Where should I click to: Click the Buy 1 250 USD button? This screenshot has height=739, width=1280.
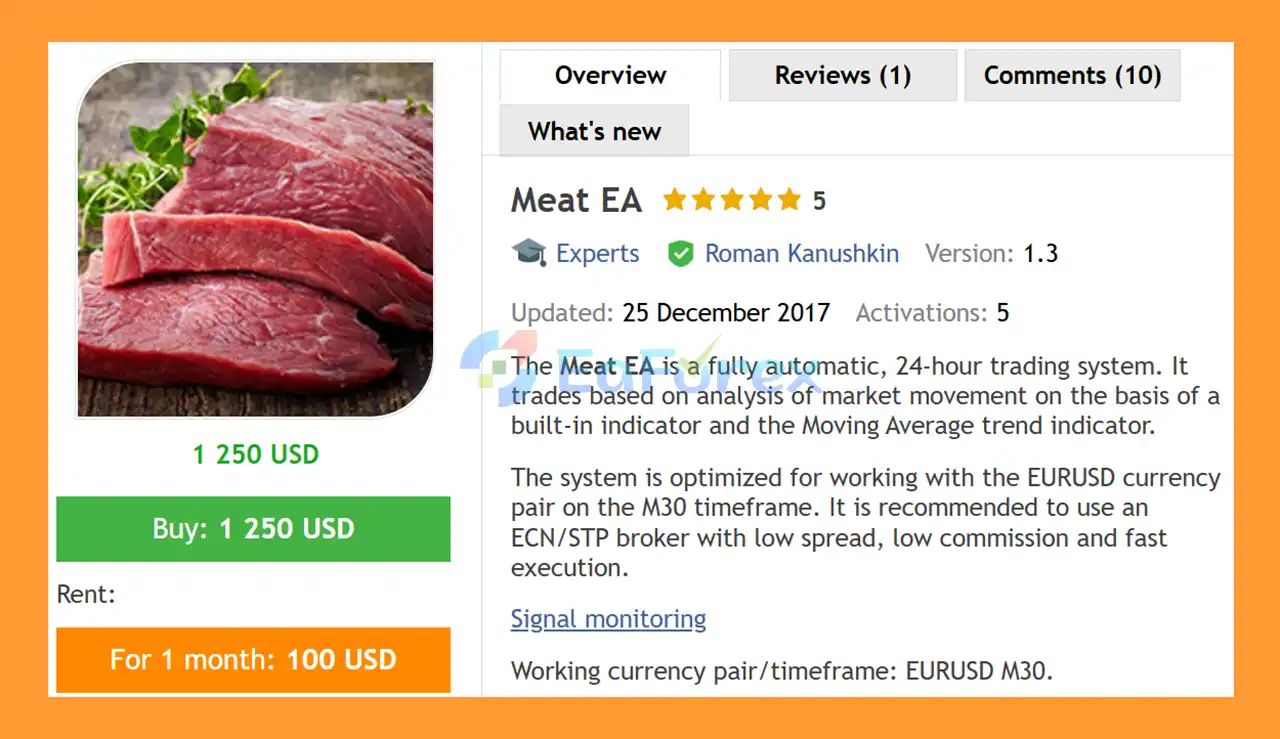[x=253, y=529]
